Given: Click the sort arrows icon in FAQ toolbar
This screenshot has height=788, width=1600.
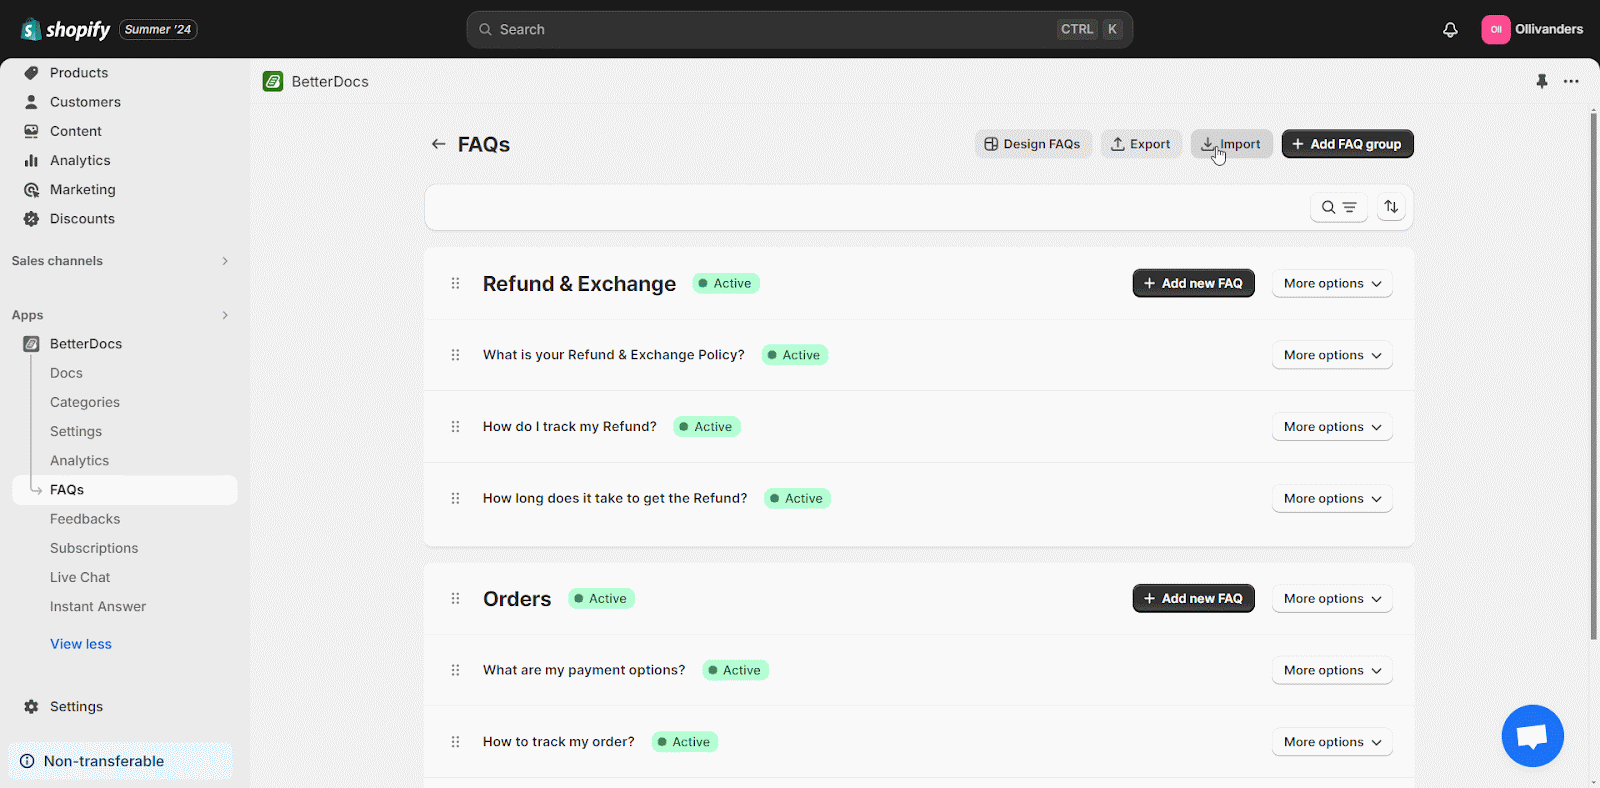Looking at the screenshot, I should [x=1390, y=207].
